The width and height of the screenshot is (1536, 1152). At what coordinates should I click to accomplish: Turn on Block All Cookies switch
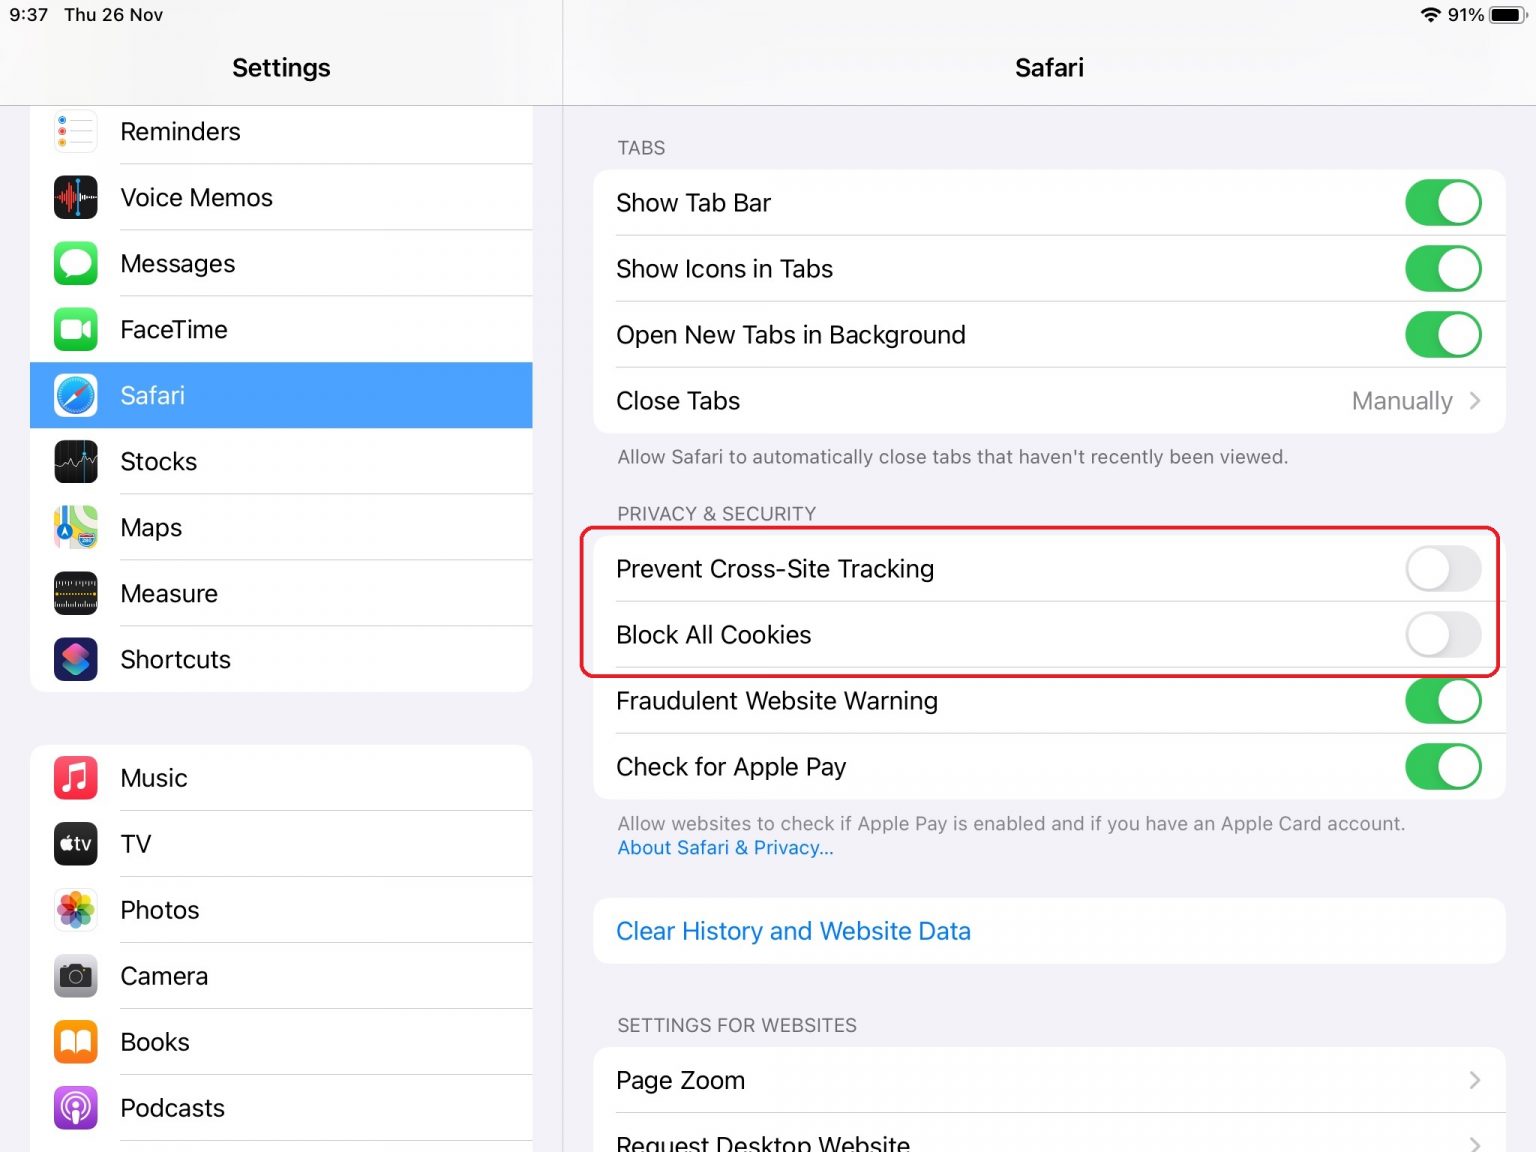click(1442, 635)
